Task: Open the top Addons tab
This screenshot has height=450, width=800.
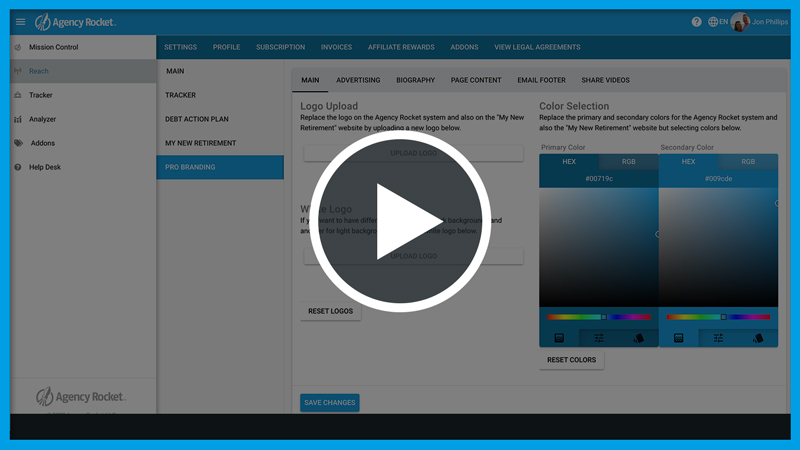Action: (464, 47)
